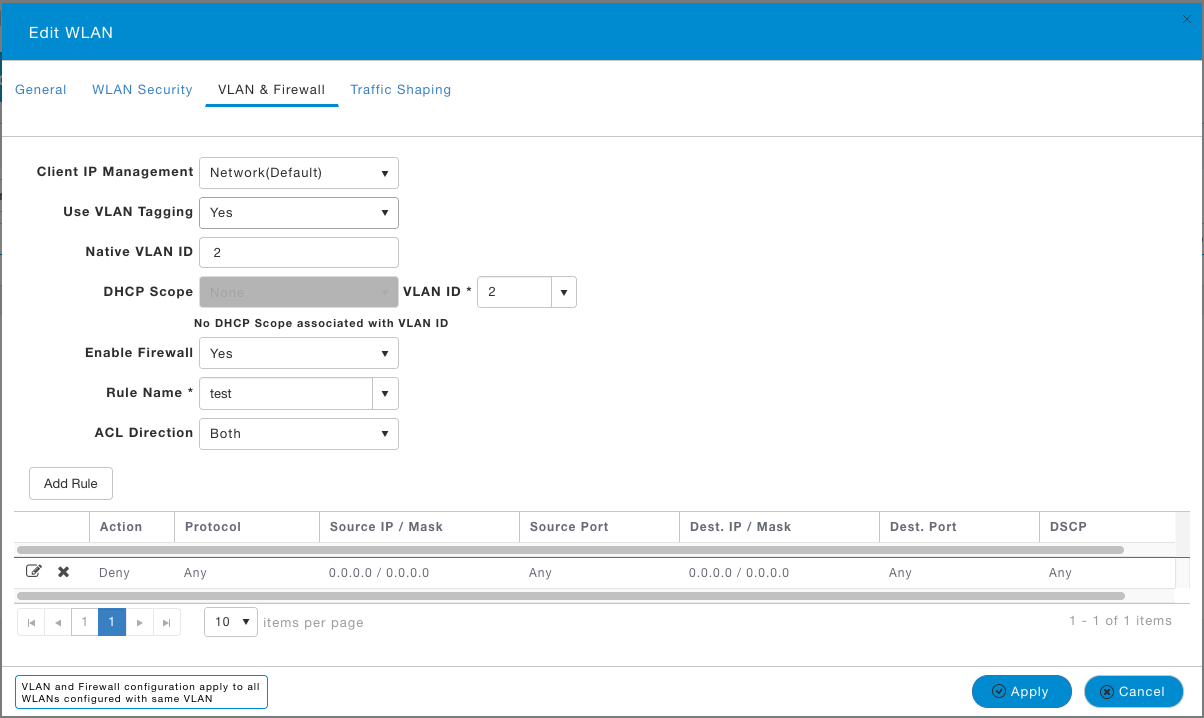Delete the Deny firewall rule
This screenshot has height=718, width=1204.
[x=62, y=571]
